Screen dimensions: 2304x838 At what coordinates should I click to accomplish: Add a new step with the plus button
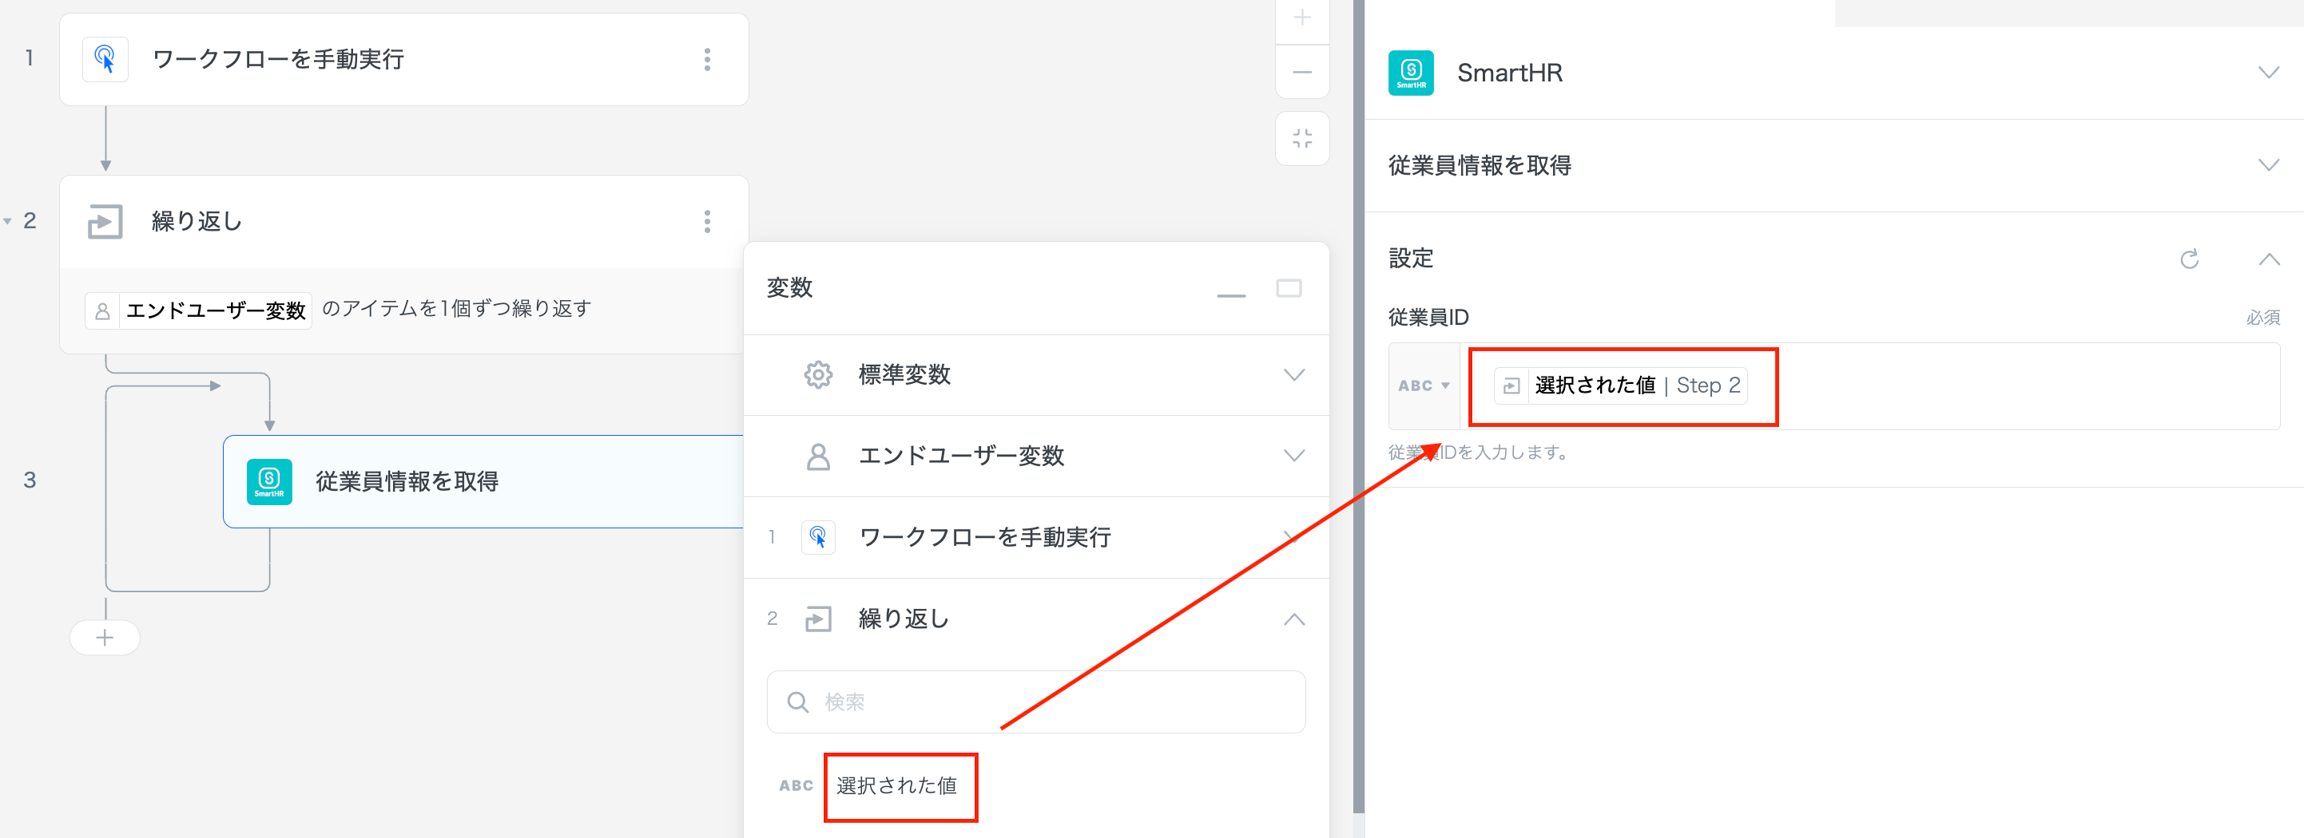click(105, 638)
